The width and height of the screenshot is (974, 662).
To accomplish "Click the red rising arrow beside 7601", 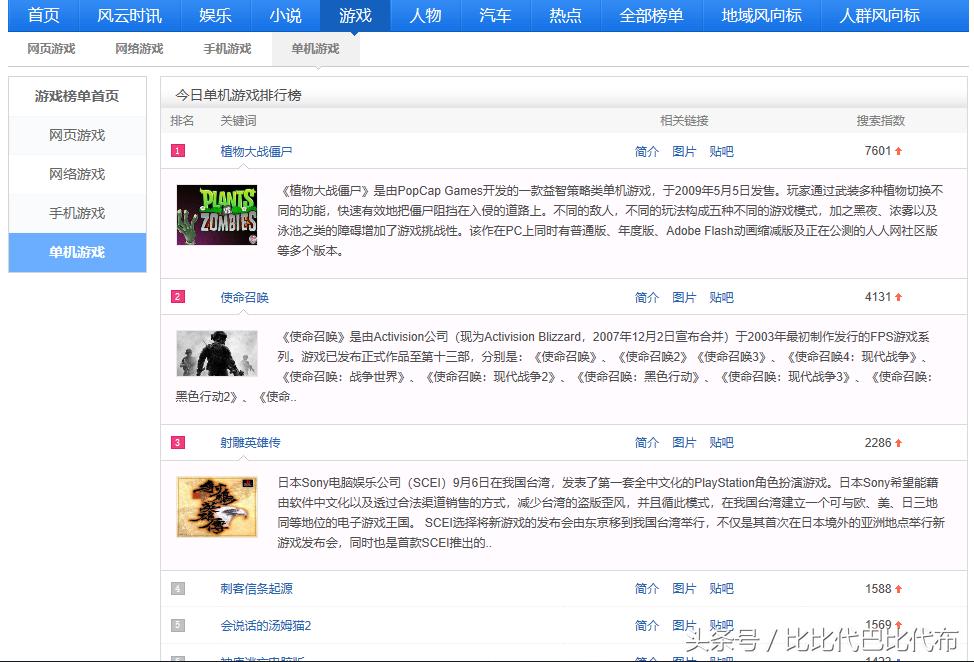I will tap(898, 151).
